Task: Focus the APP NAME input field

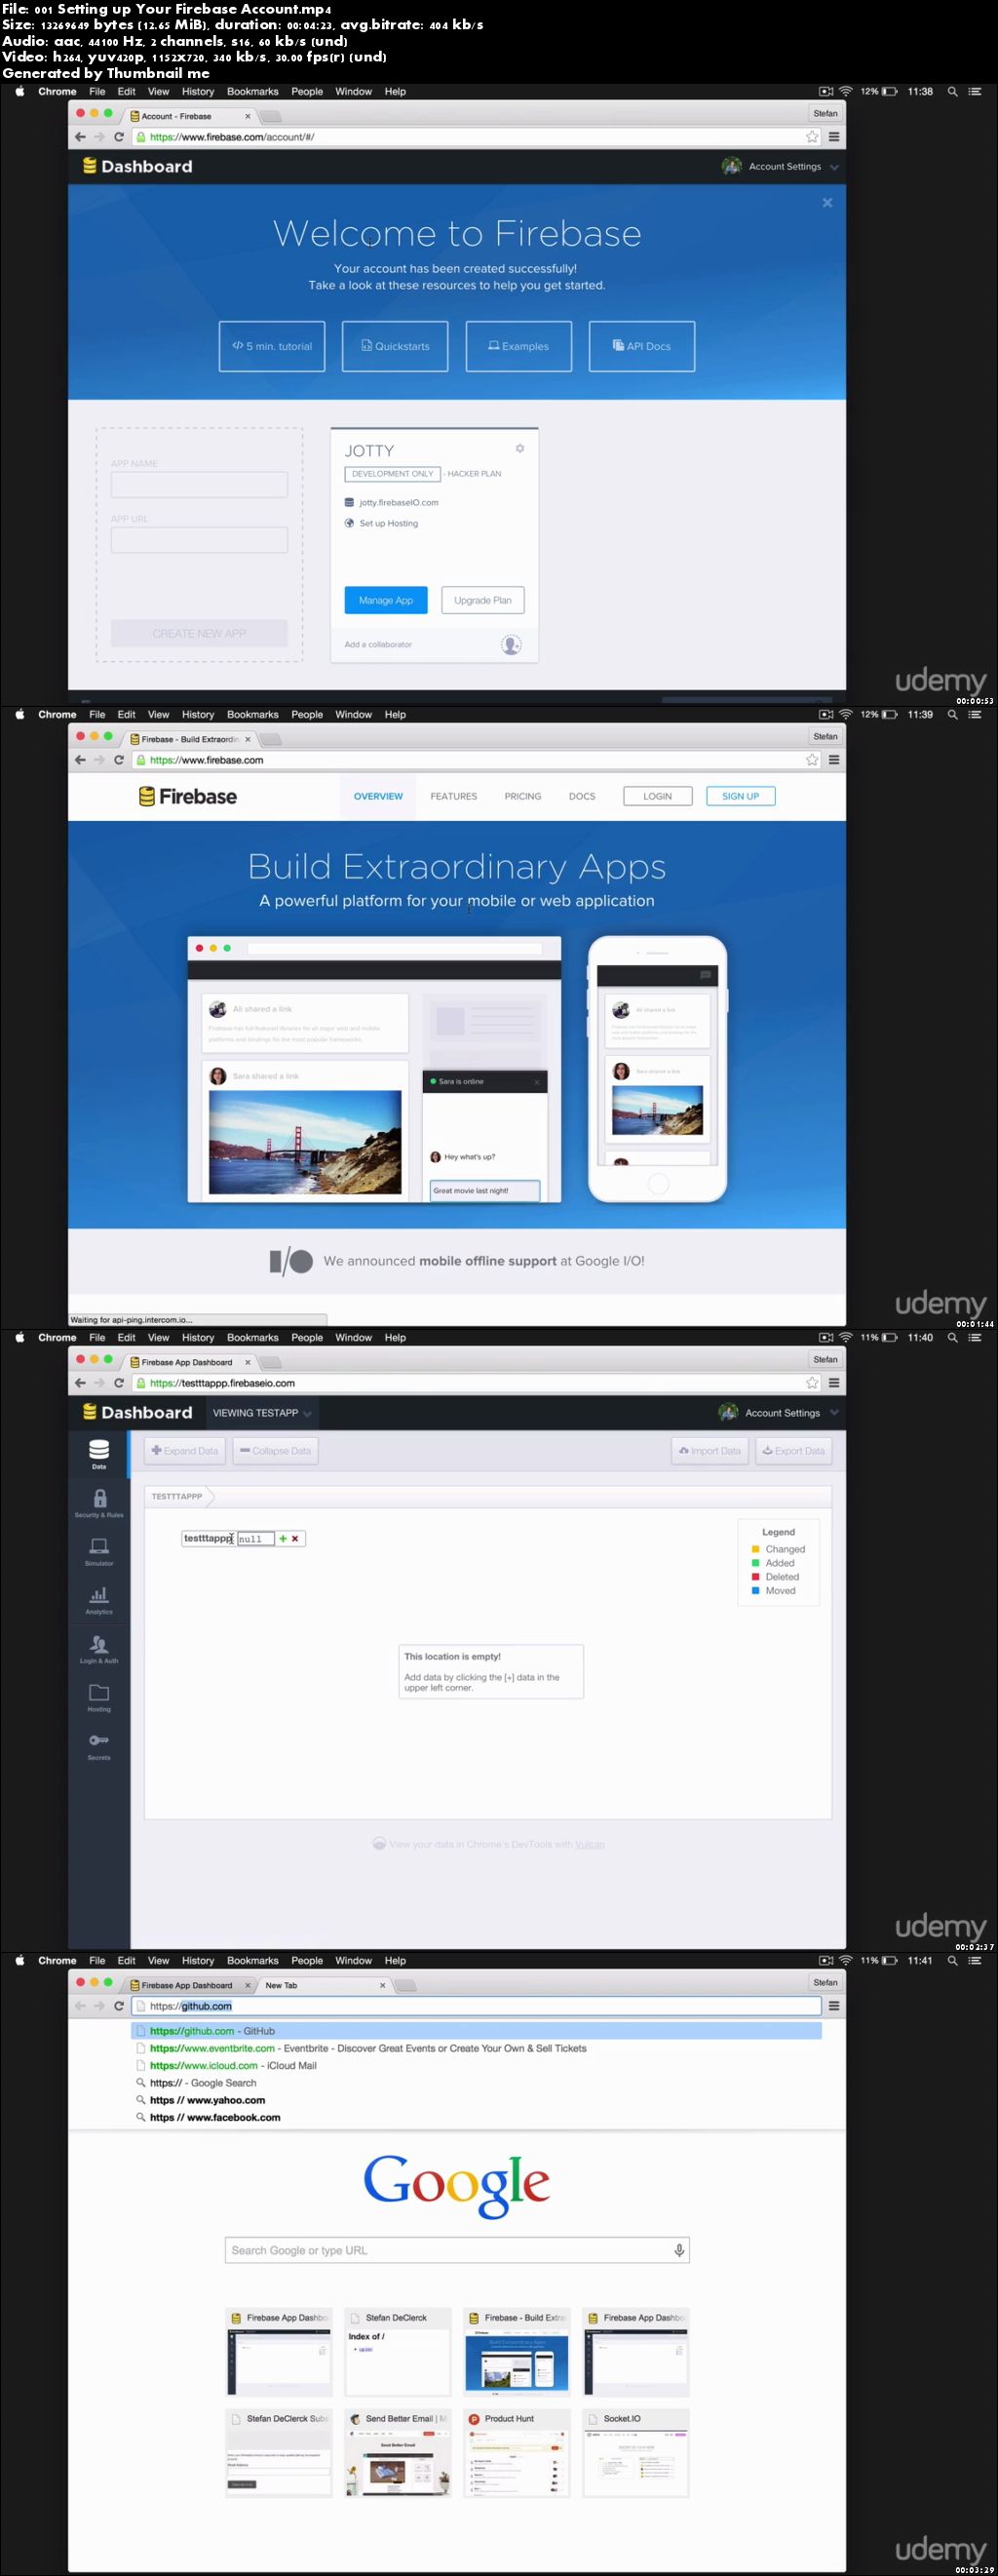Action: pyautogui.click(x=199, y=485)
